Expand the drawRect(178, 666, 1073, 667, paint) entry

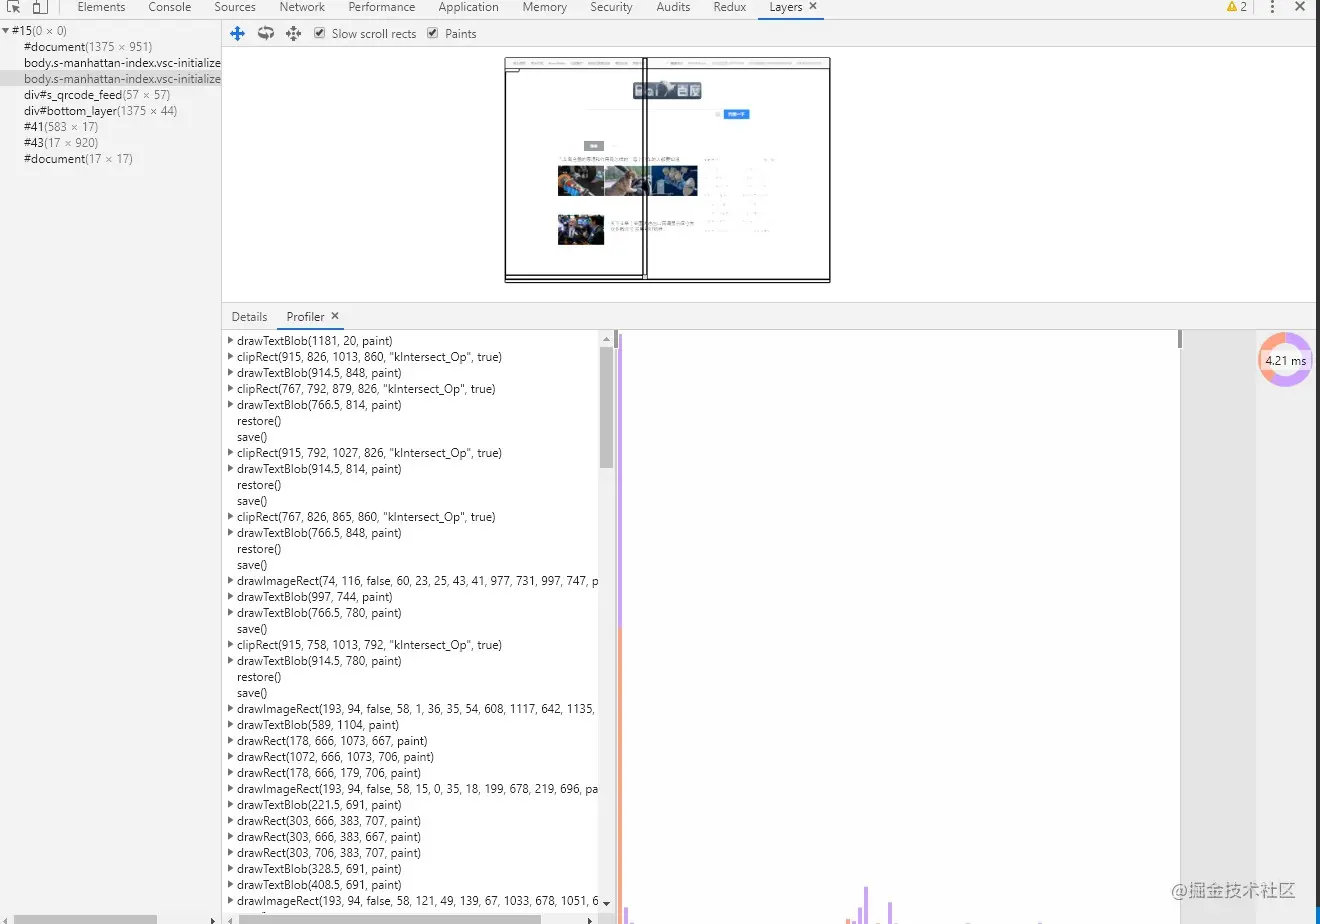pyautogui.click(x=230, y=741)
